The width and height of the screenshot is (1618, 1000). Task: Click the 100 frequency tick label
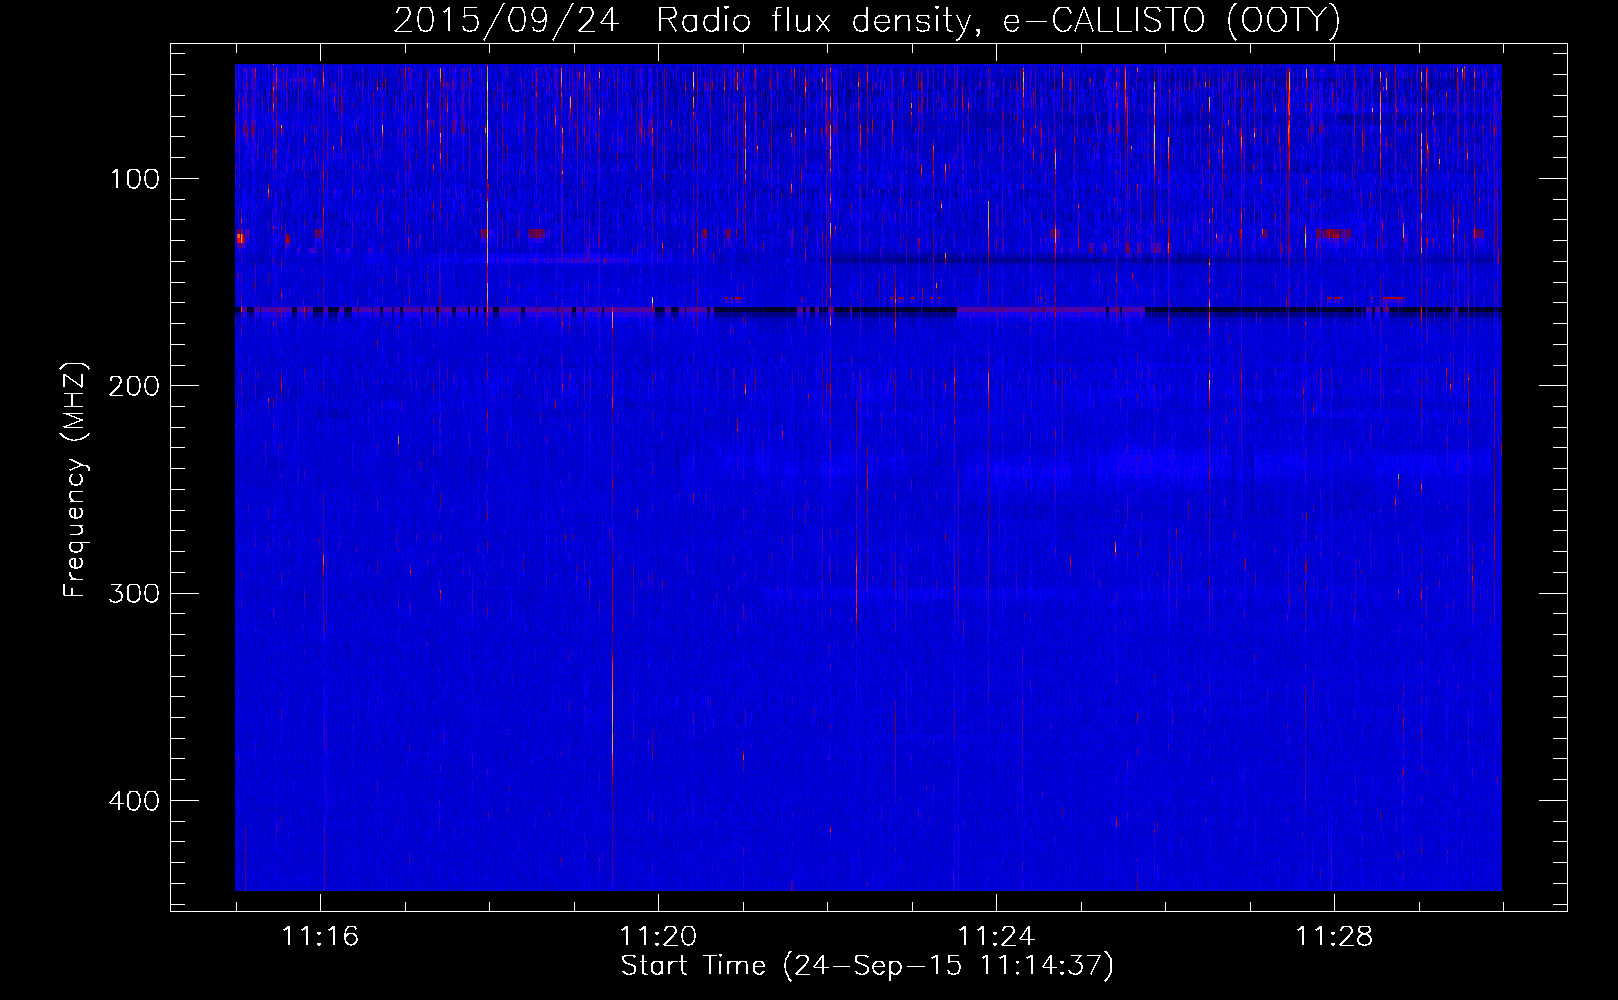135,179
